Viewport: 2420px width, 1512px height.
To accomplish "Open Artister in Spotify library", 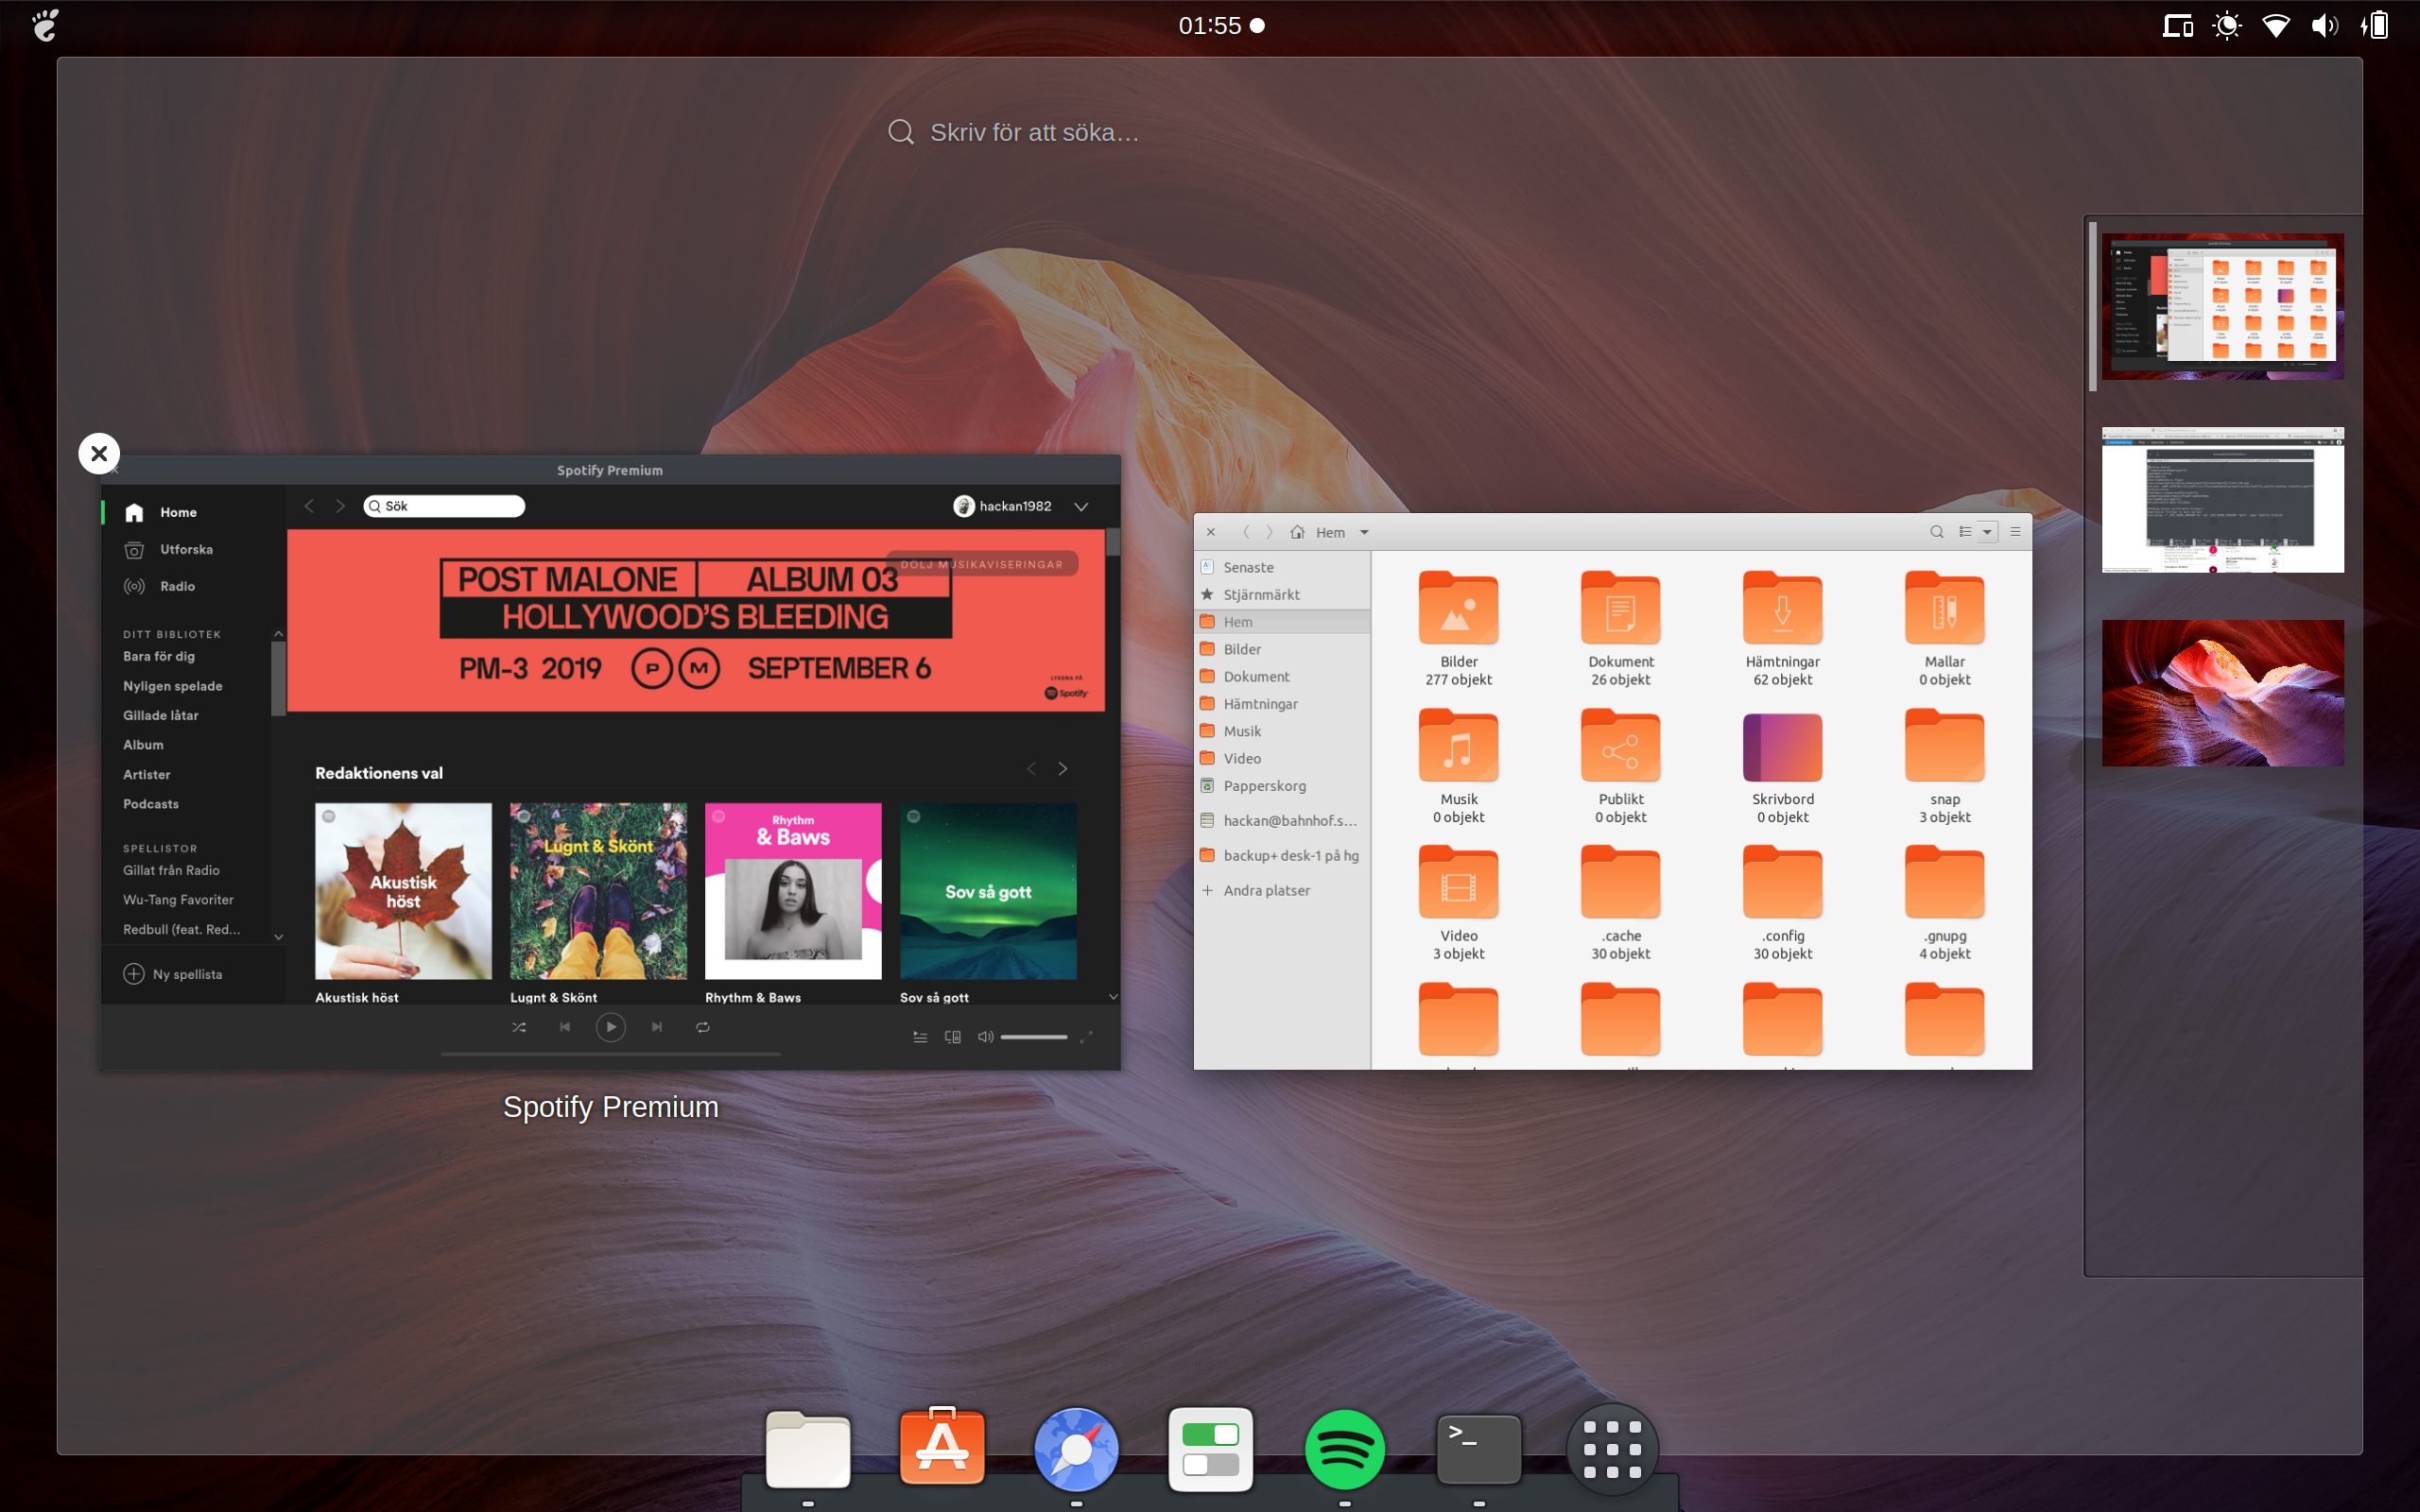I will tap(146, 774).
